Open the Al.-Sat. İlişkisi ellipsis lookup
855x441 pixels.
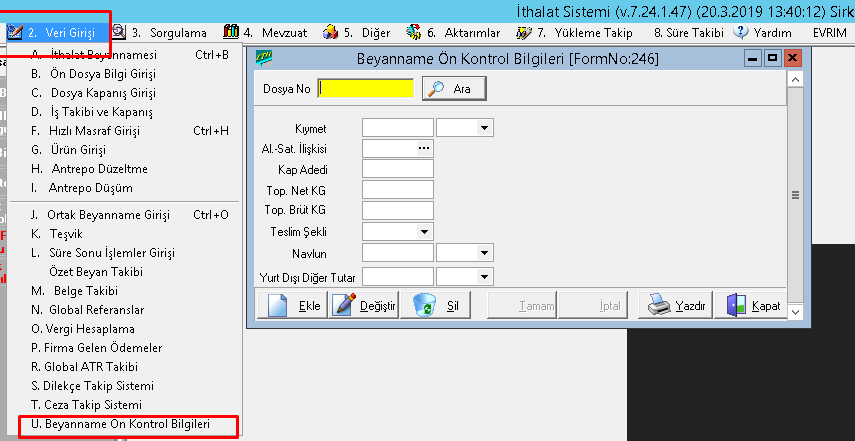coord(424,148)
